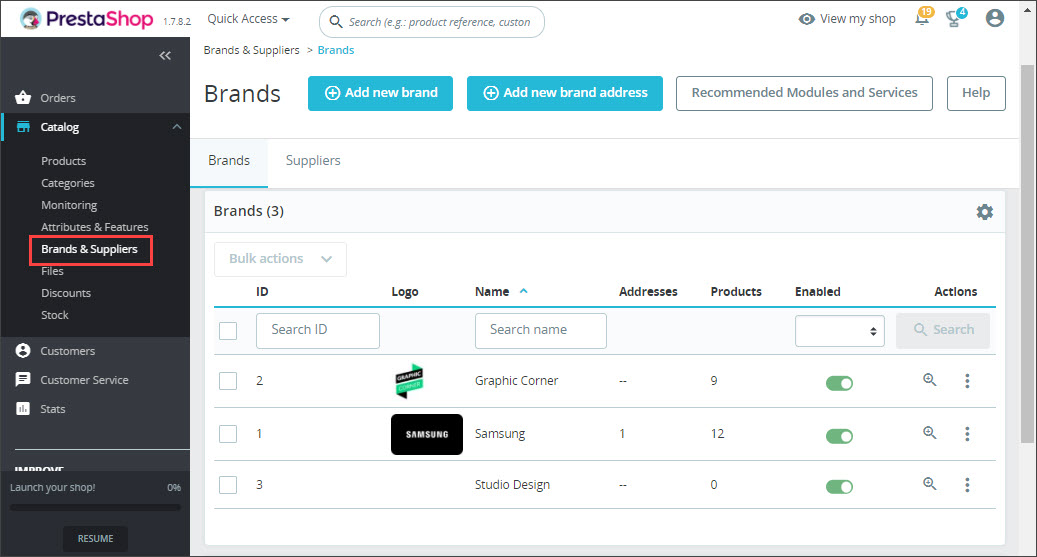Click the eye icon beside View my shop
The width and height of the screenshot is (1037, 557).
[x=806, y=19]
